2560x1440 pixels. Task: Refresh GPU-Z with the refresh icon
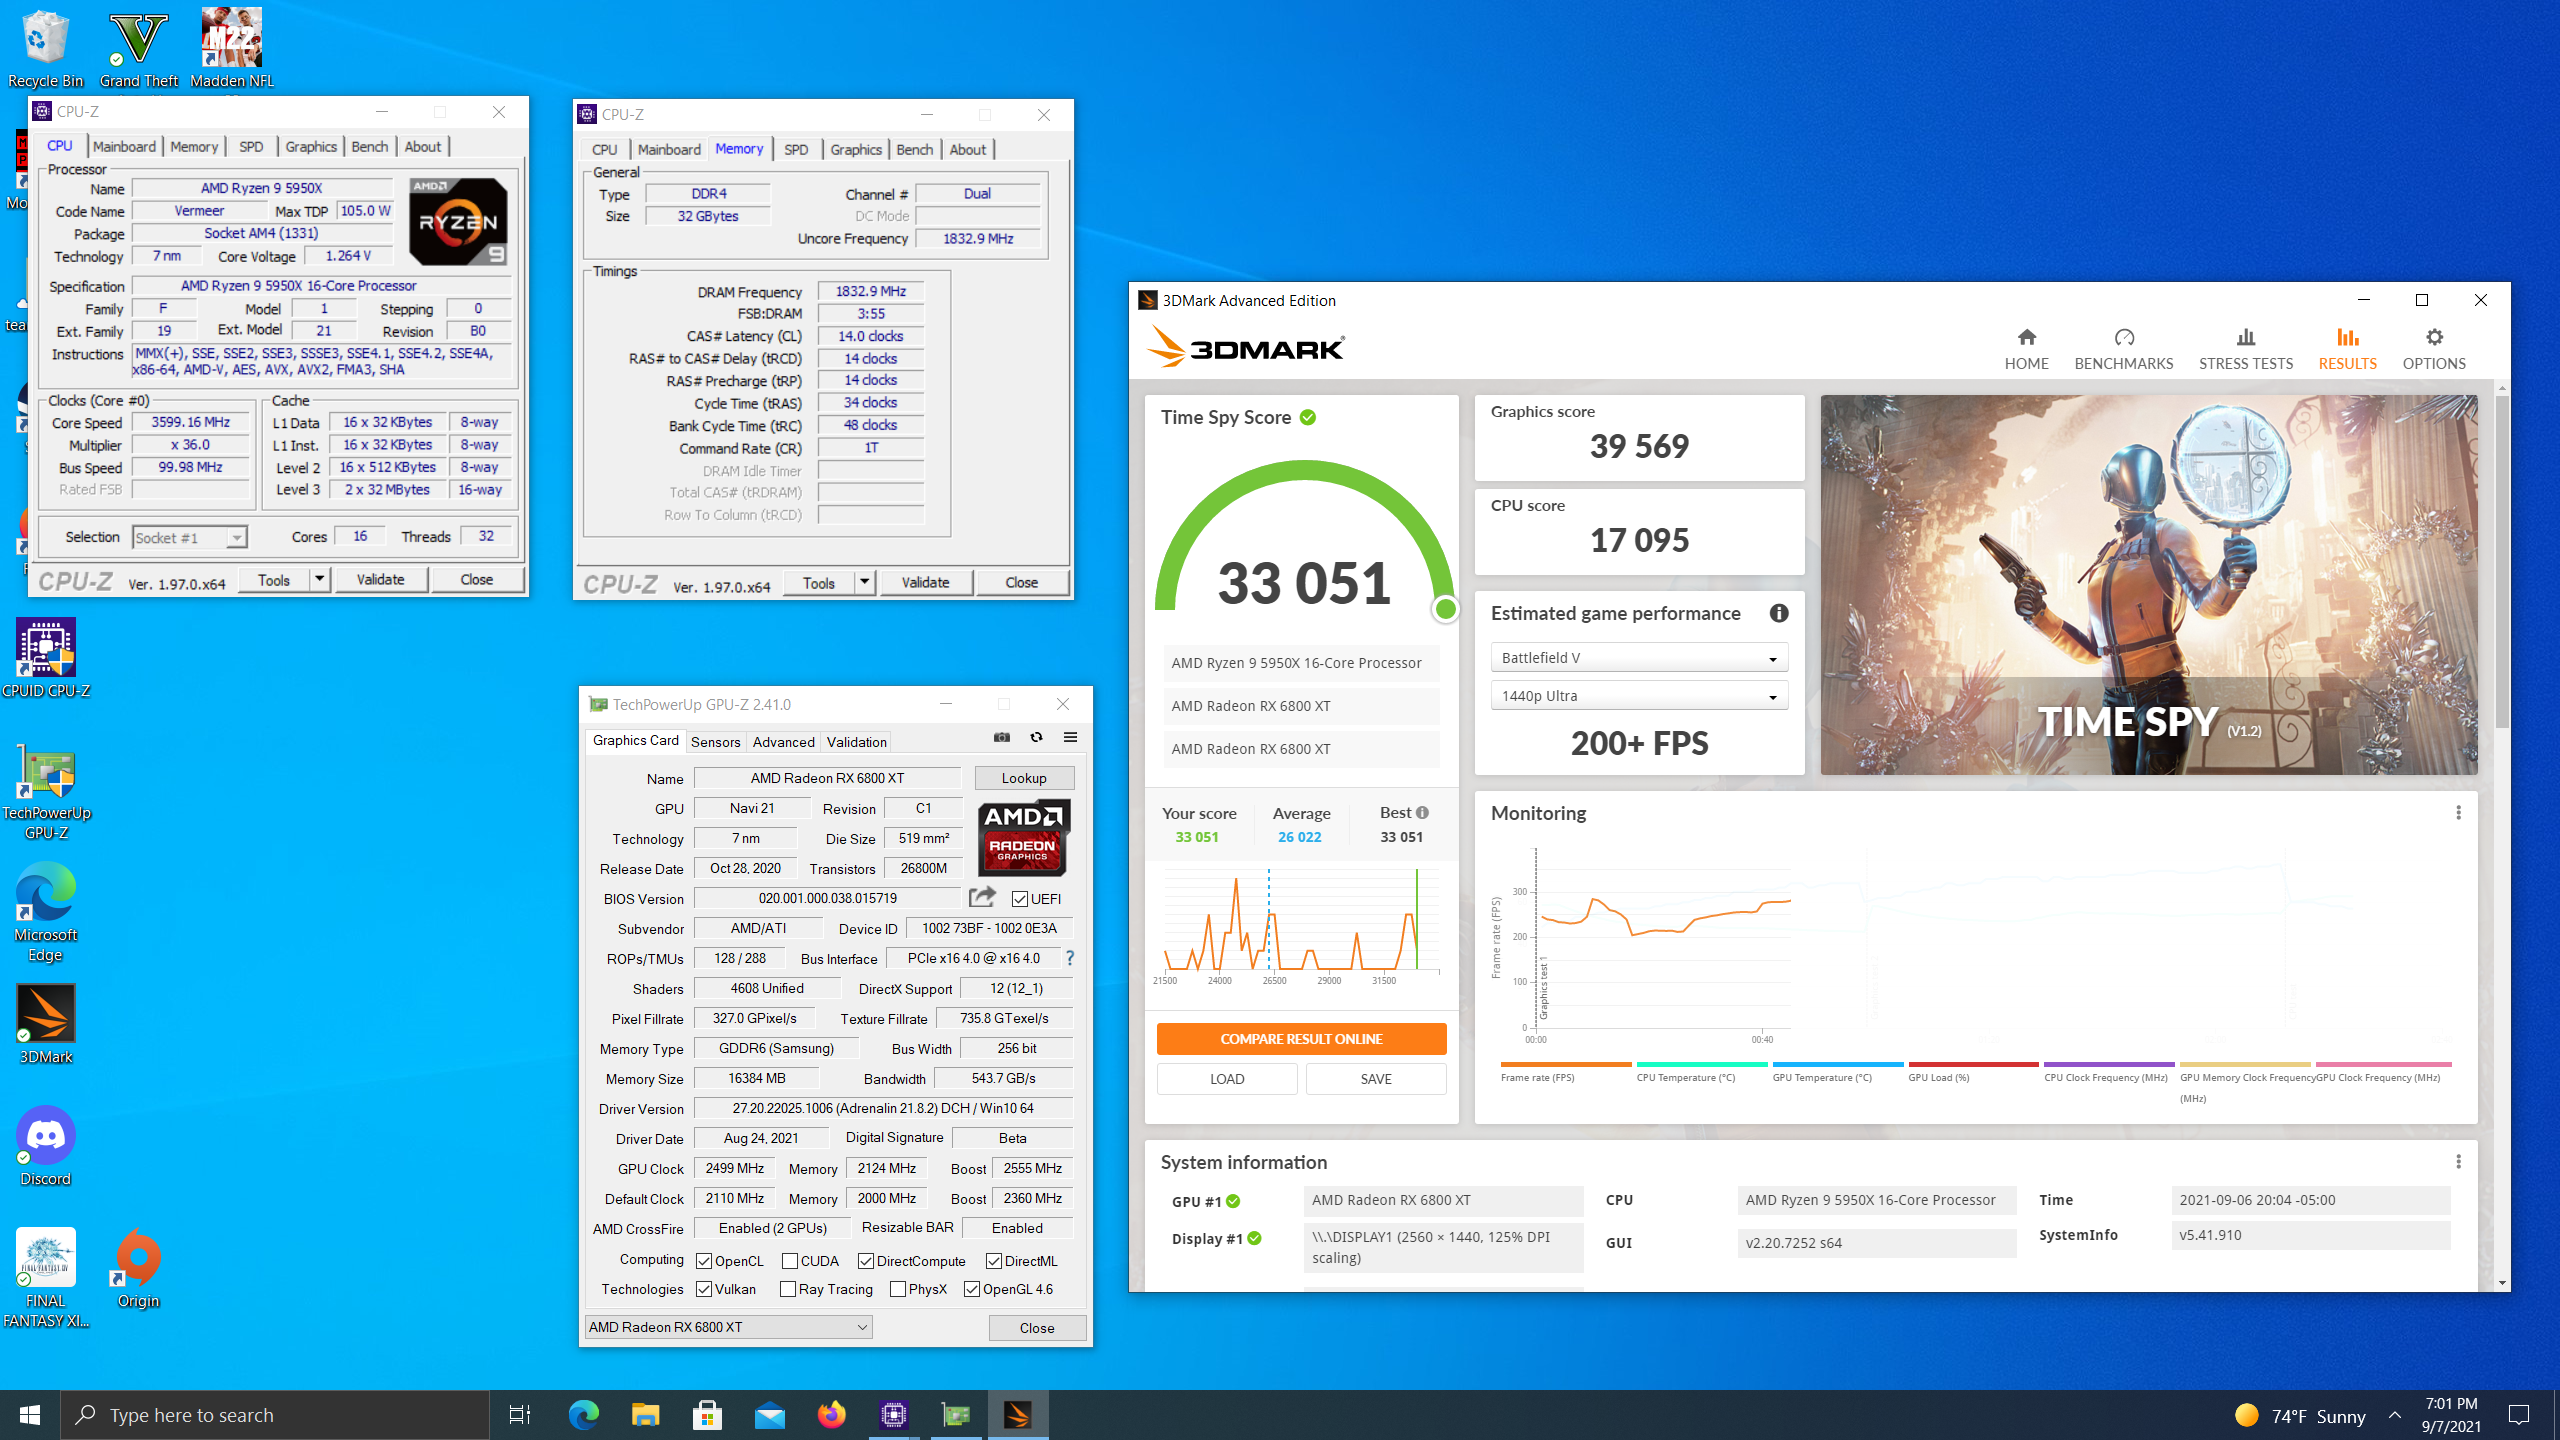[1036, 738]
